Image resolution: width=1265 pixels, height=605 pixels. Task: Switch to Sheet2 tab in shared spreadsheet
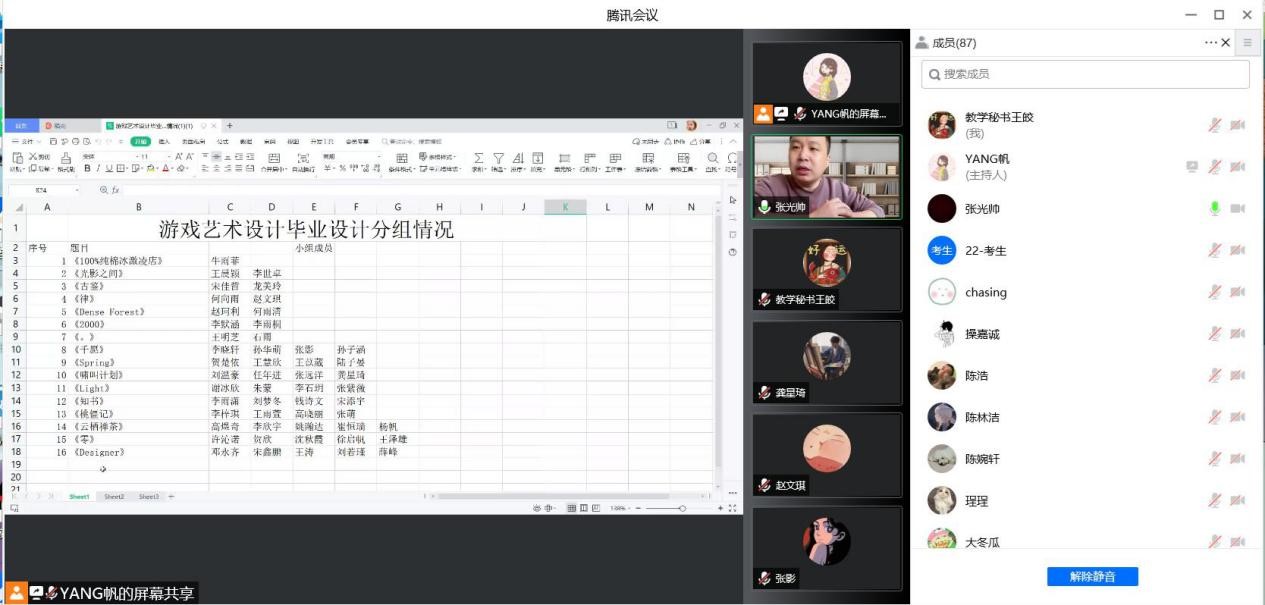click(114, 497)
